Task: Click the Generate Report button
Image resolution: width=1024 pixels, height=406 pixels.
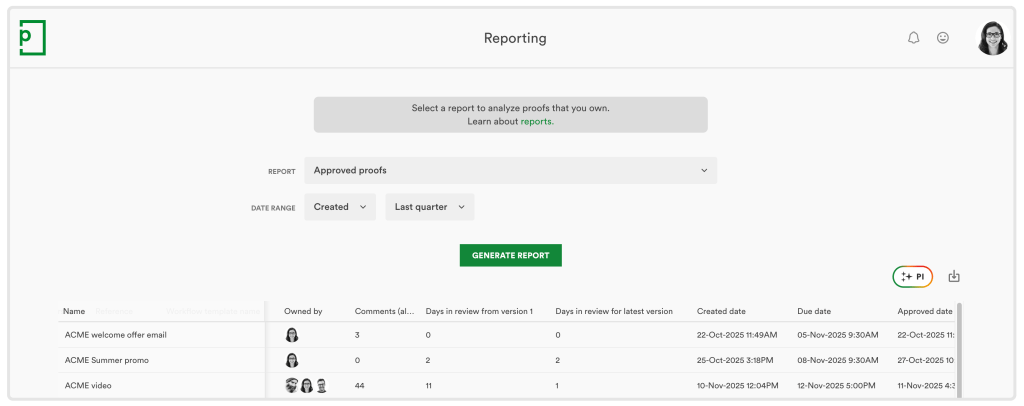Action: coord(510,255)
